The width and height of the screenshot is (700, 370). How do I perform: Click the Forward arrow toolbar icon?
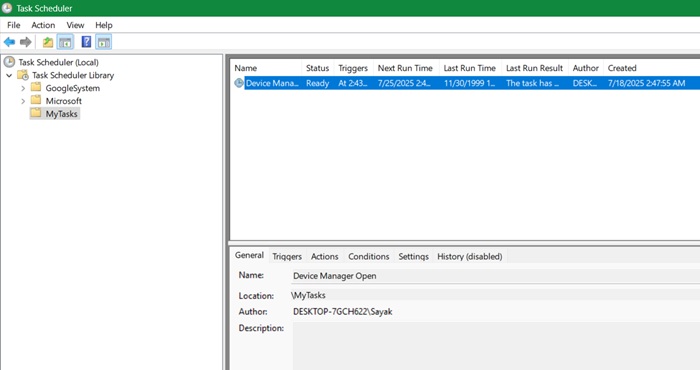(26, 42)
